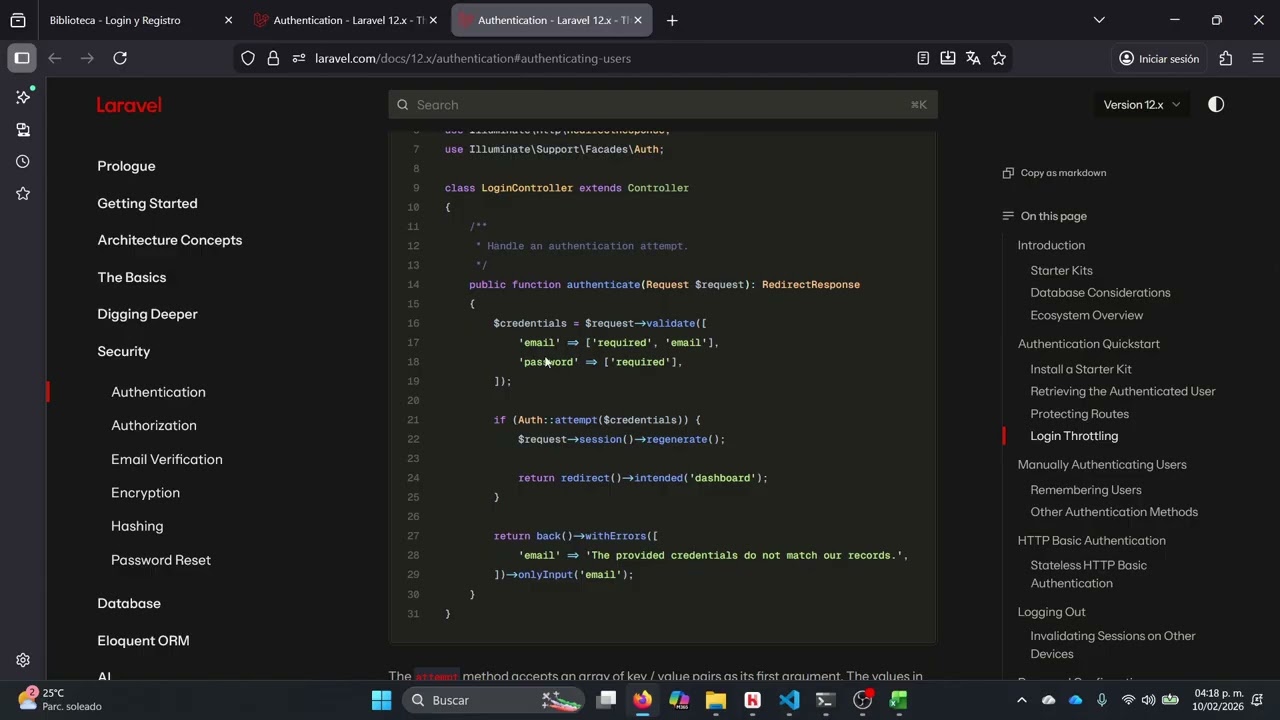Open the Firefox application menu
This screenshot has width=1280, height=720.
[x=1258, y=58]
